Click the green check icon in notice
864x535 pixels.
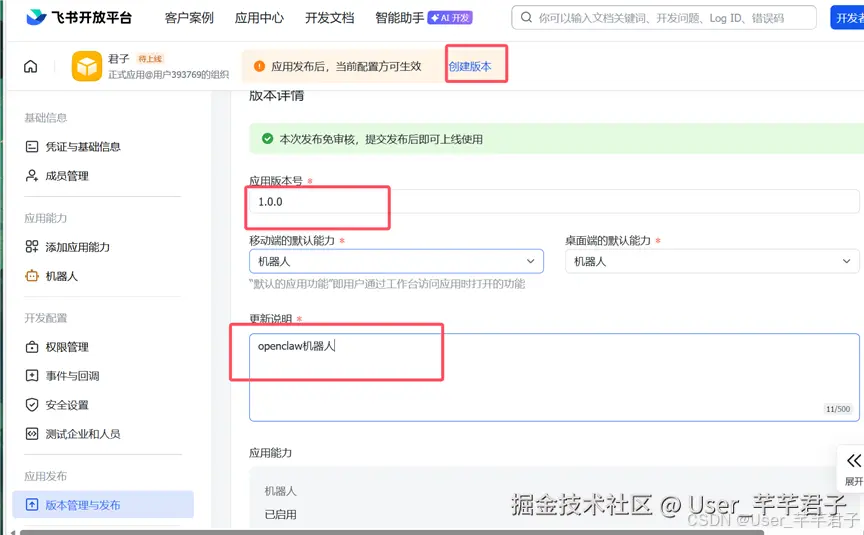point(267,139)
